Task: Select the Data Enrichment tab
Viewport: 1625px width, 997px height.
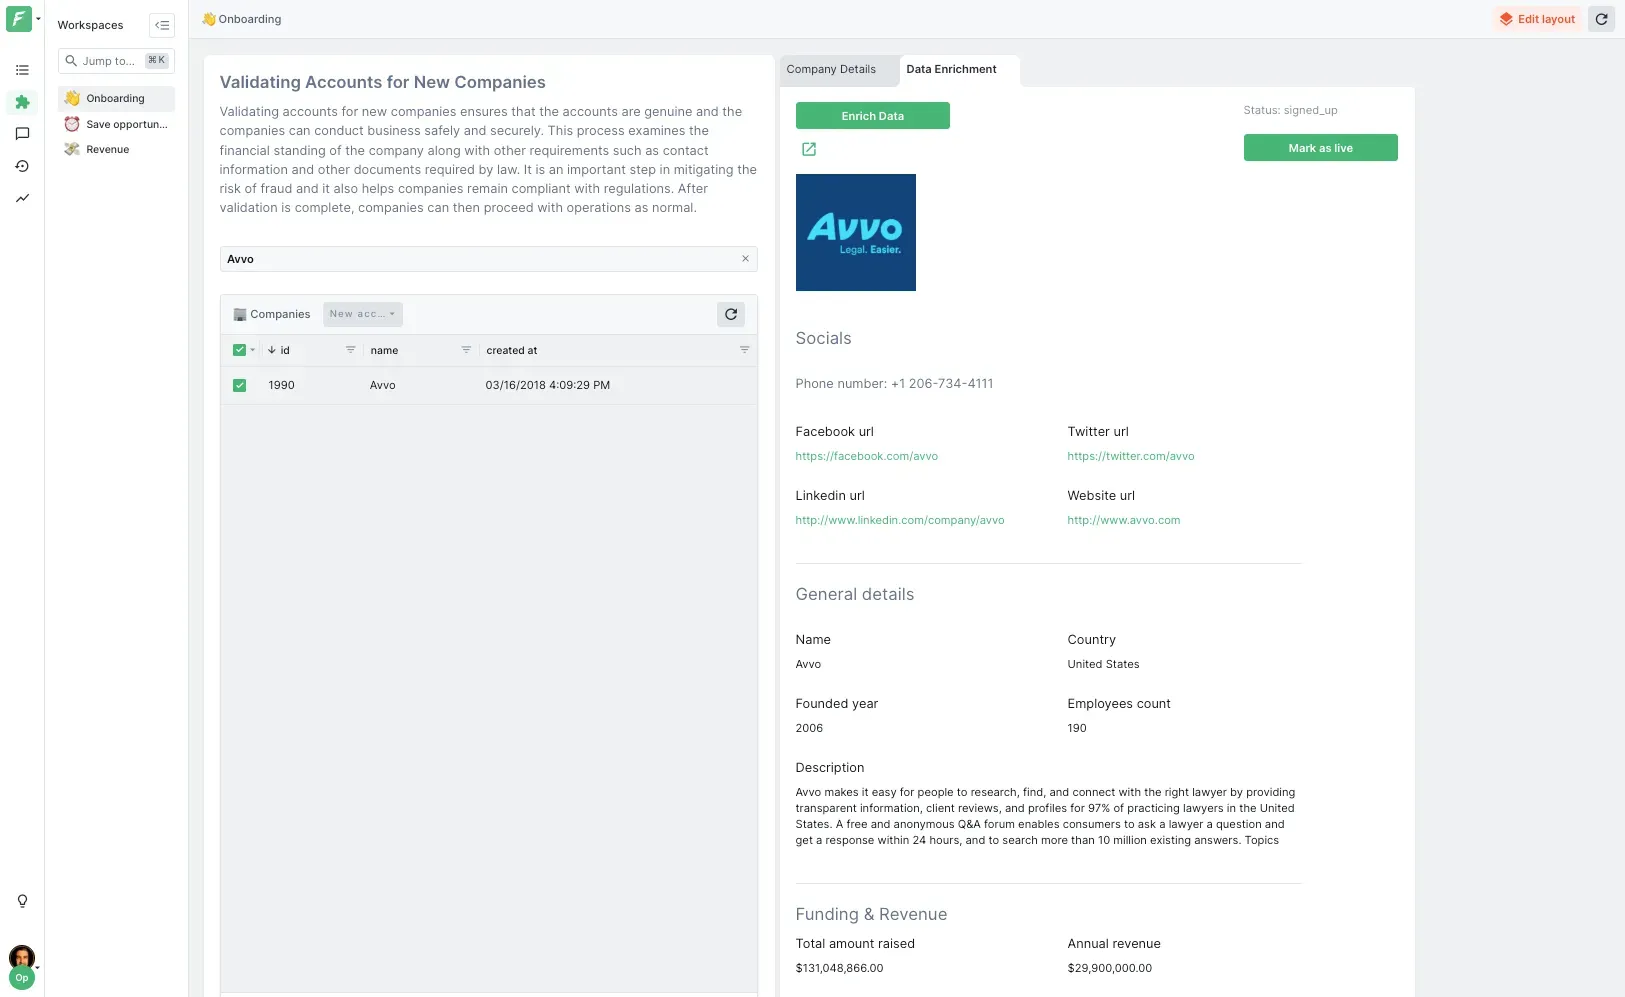Action: [951, 70]
